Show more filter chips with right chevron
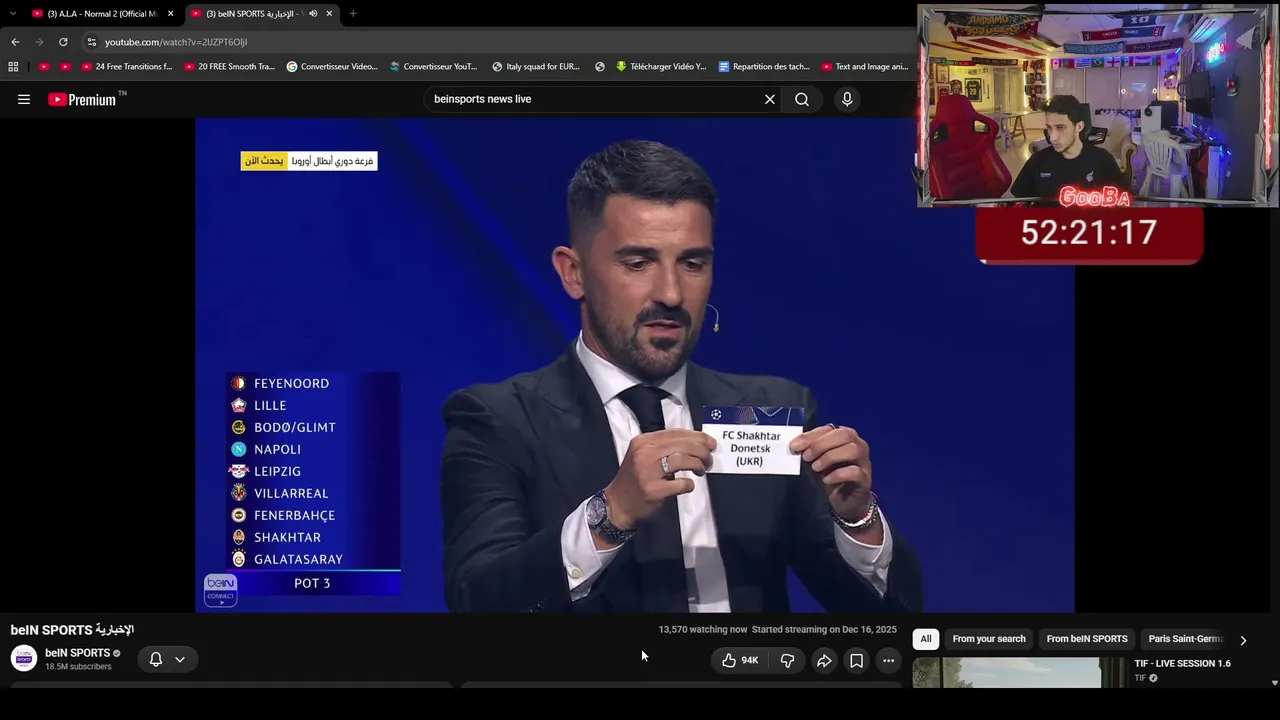 [1243, 640]
